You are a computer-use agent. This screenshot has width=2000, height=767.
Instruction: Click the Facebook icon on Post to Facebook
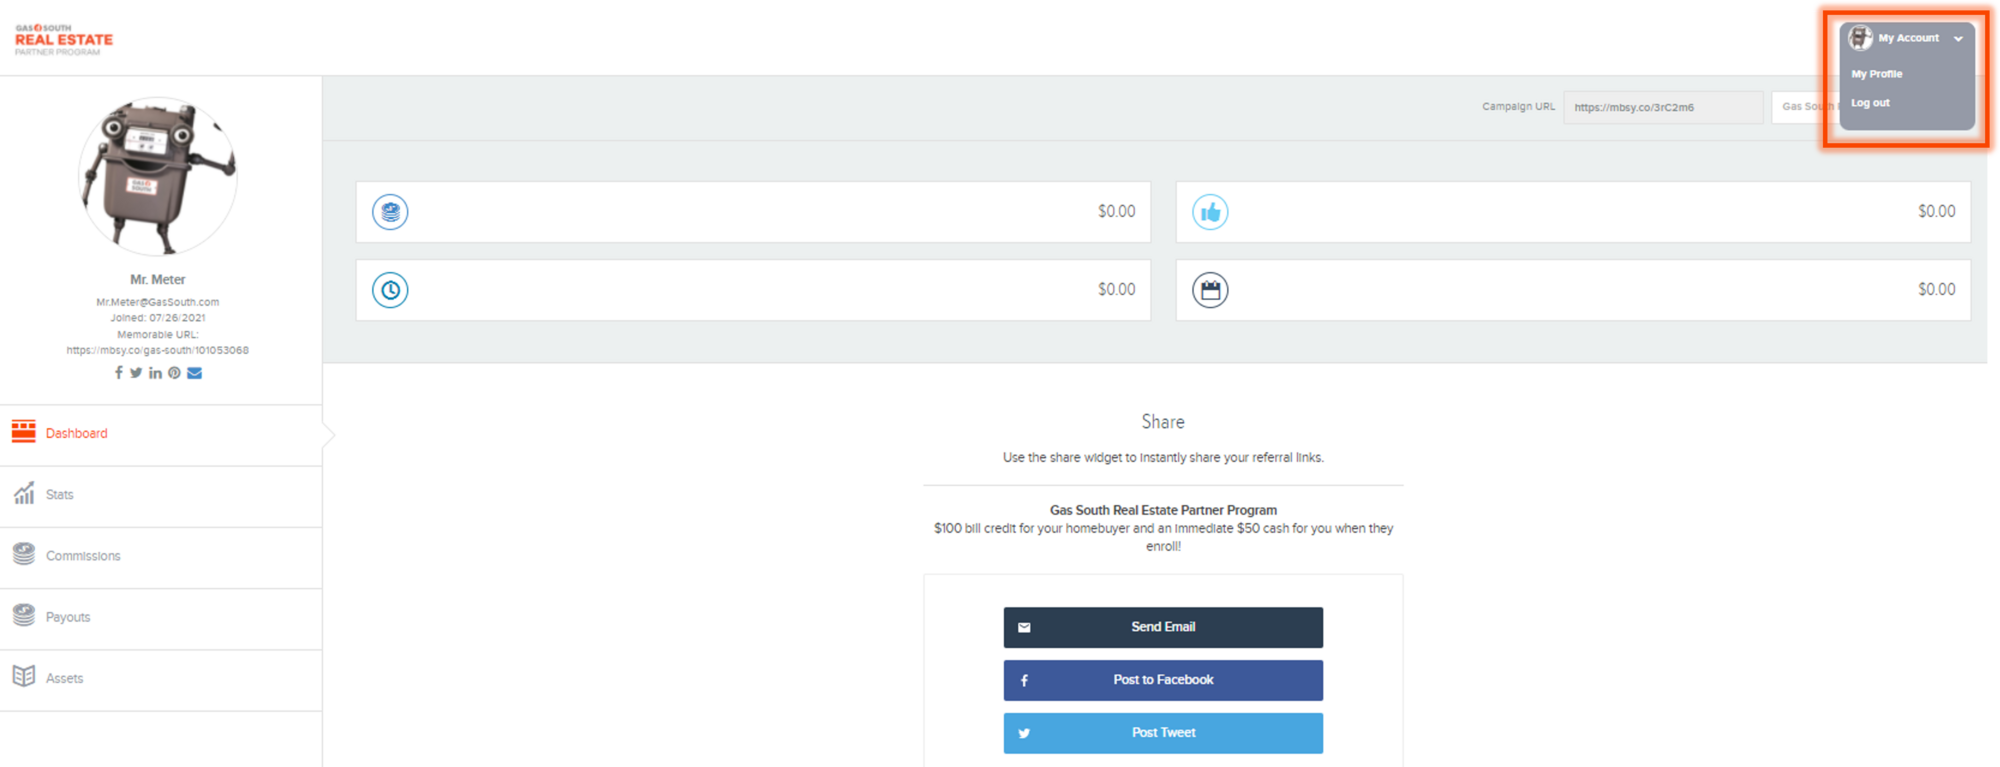tap(1024, 681)
